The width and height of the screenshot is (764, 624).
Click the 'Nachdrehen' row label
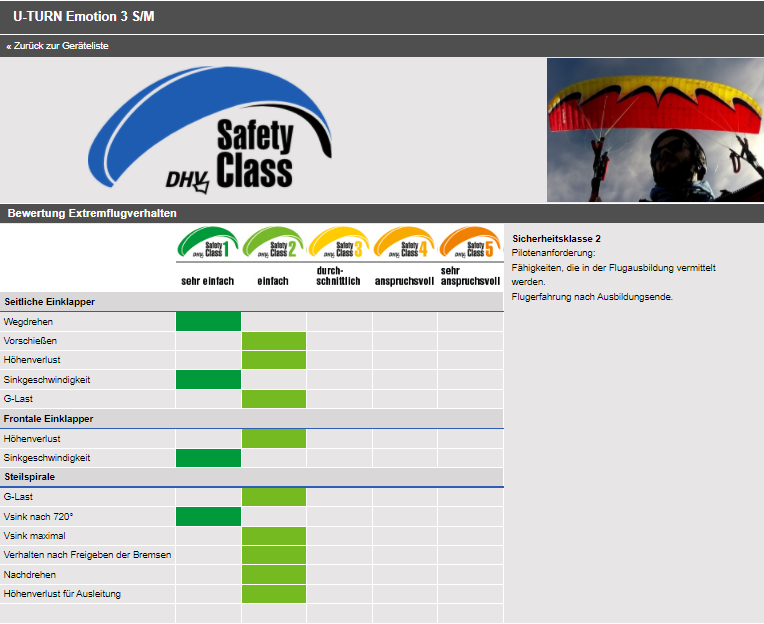30,575
